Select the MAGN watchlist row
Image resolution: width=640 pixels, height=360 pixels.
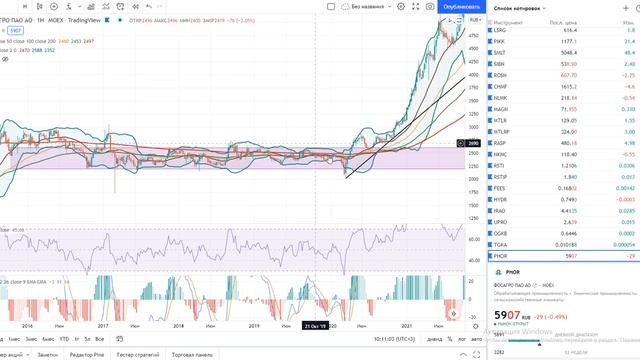pos(563,109)
